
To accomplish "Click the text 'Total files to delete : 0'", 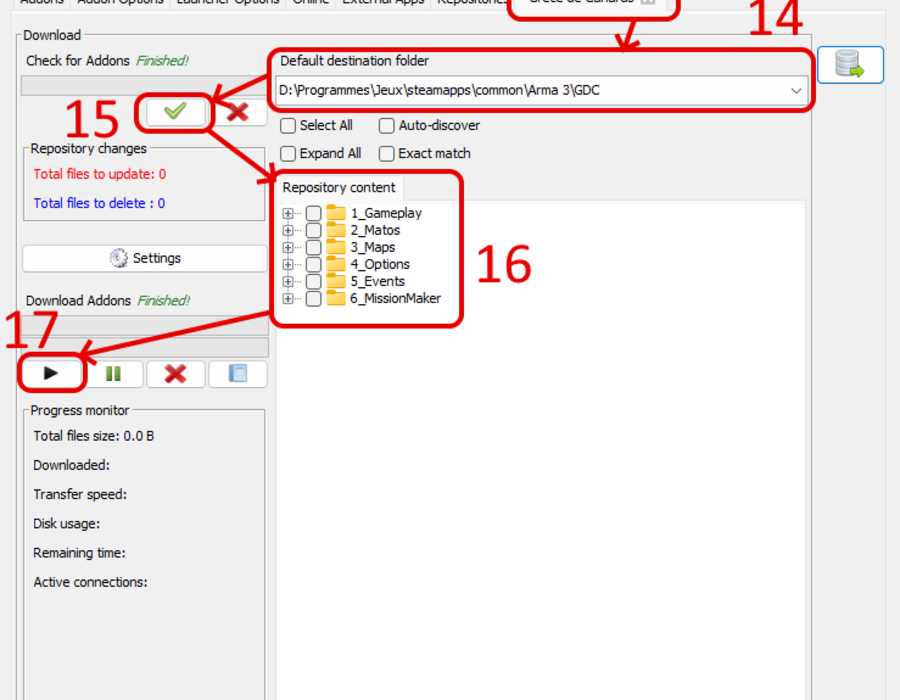I will [99, 203].
